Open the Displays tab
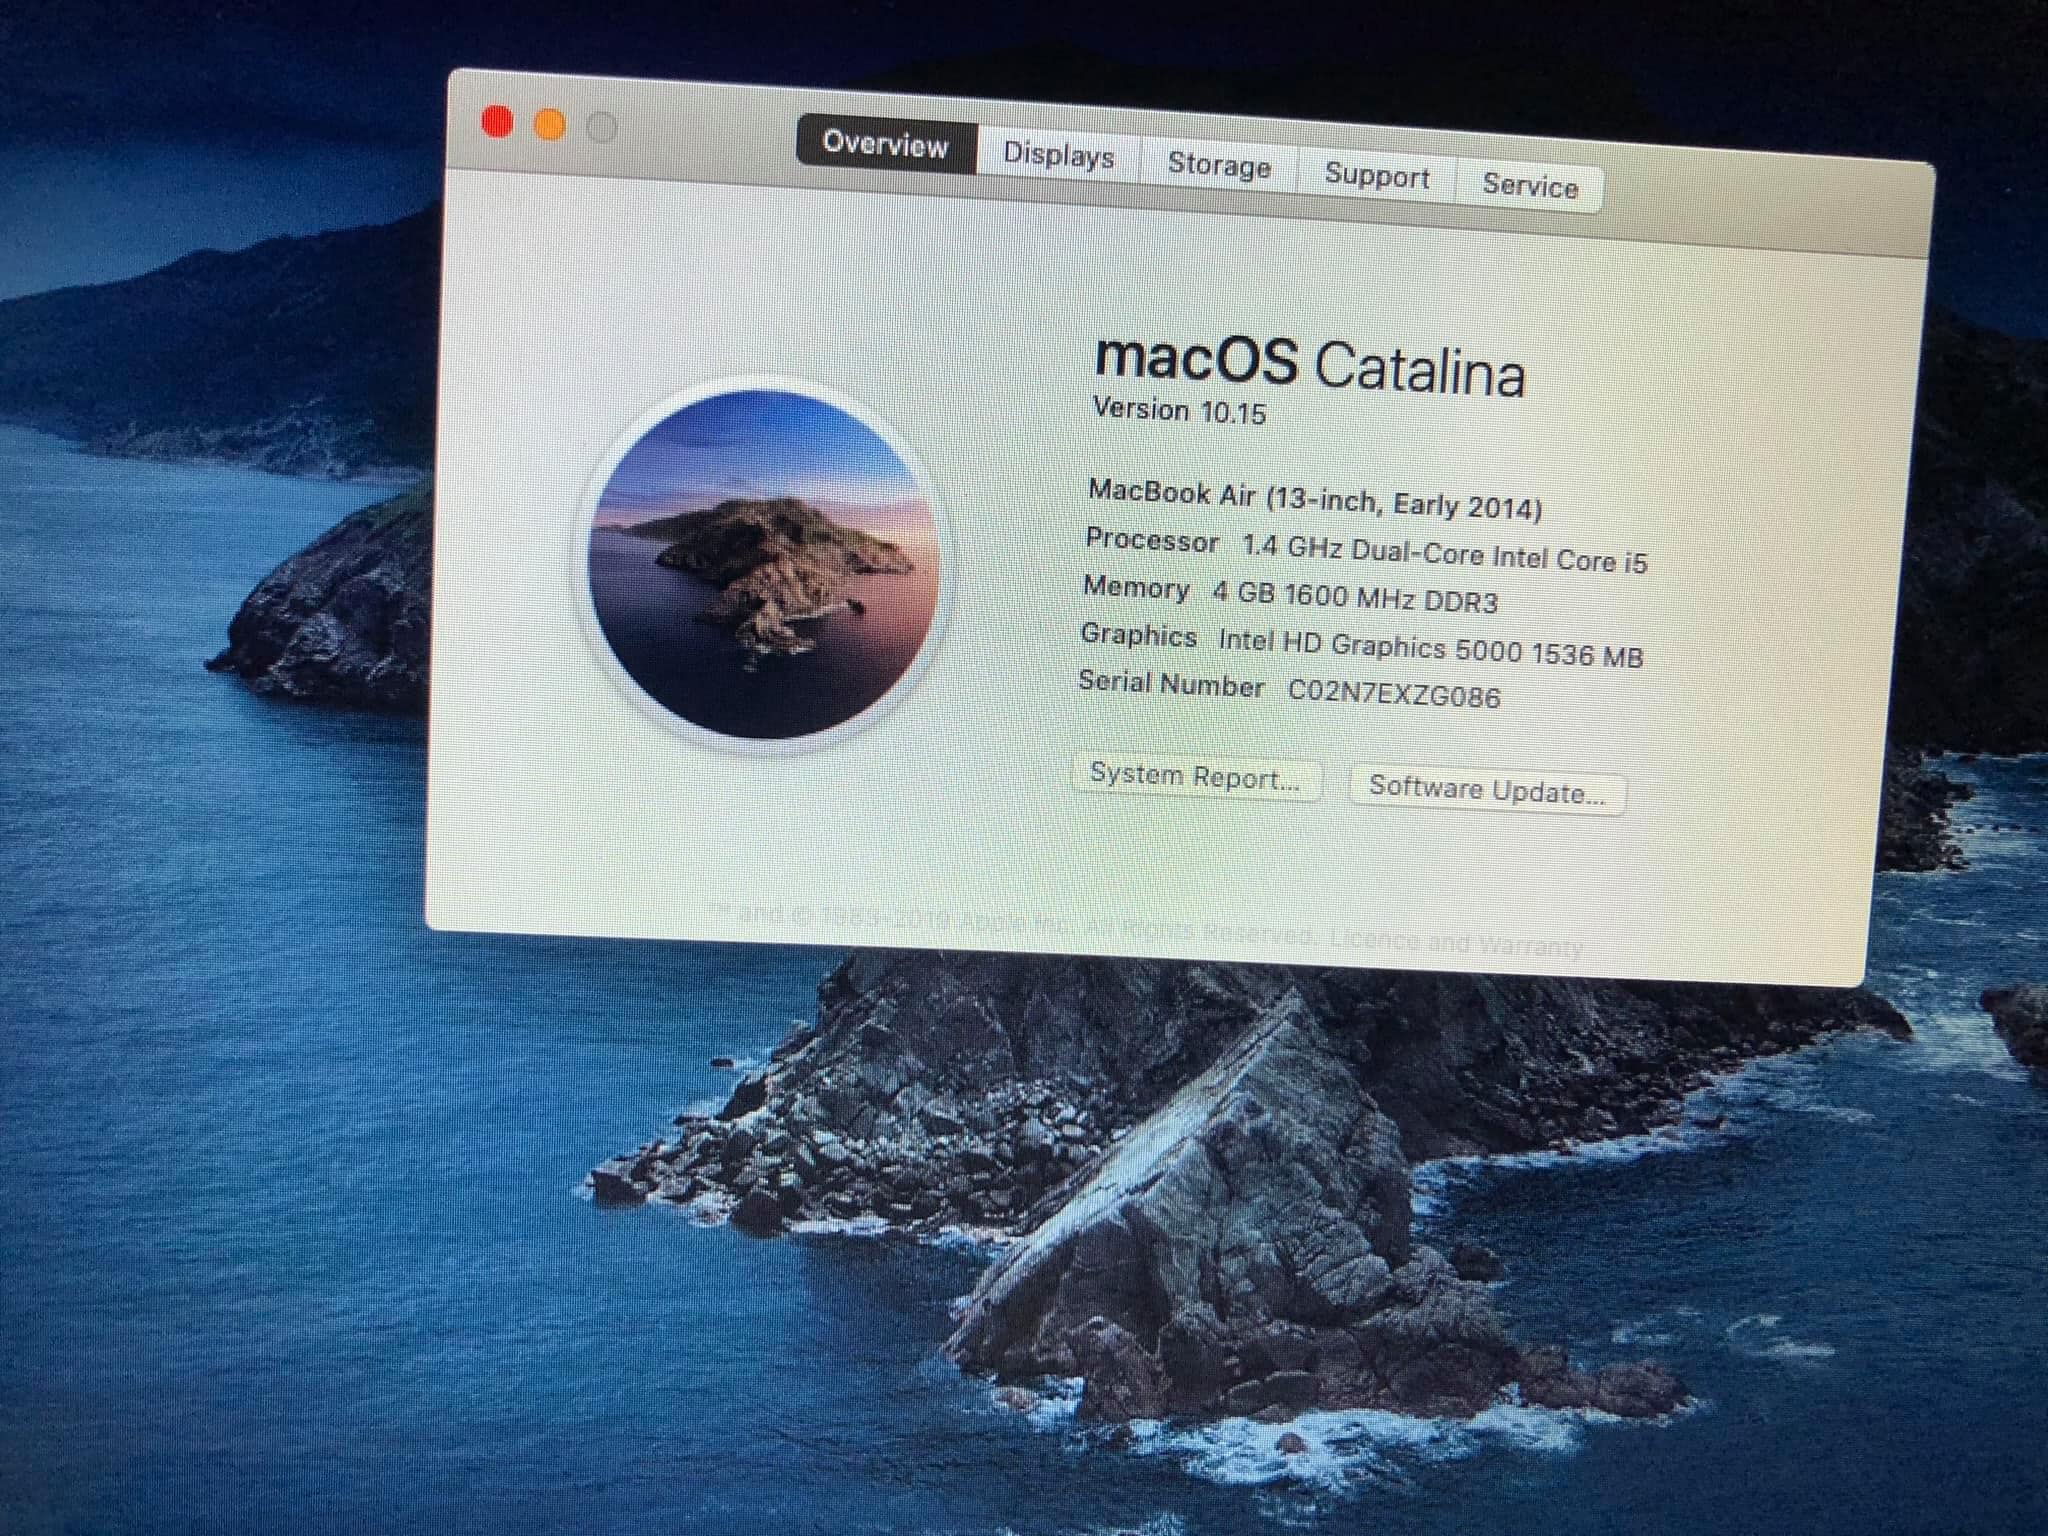2048x1536 pixels. click(x=1058, y=156)
